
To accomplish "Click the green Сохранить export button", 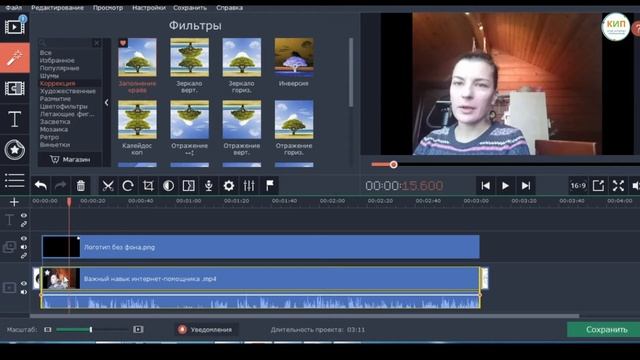I will click(604, 329).
